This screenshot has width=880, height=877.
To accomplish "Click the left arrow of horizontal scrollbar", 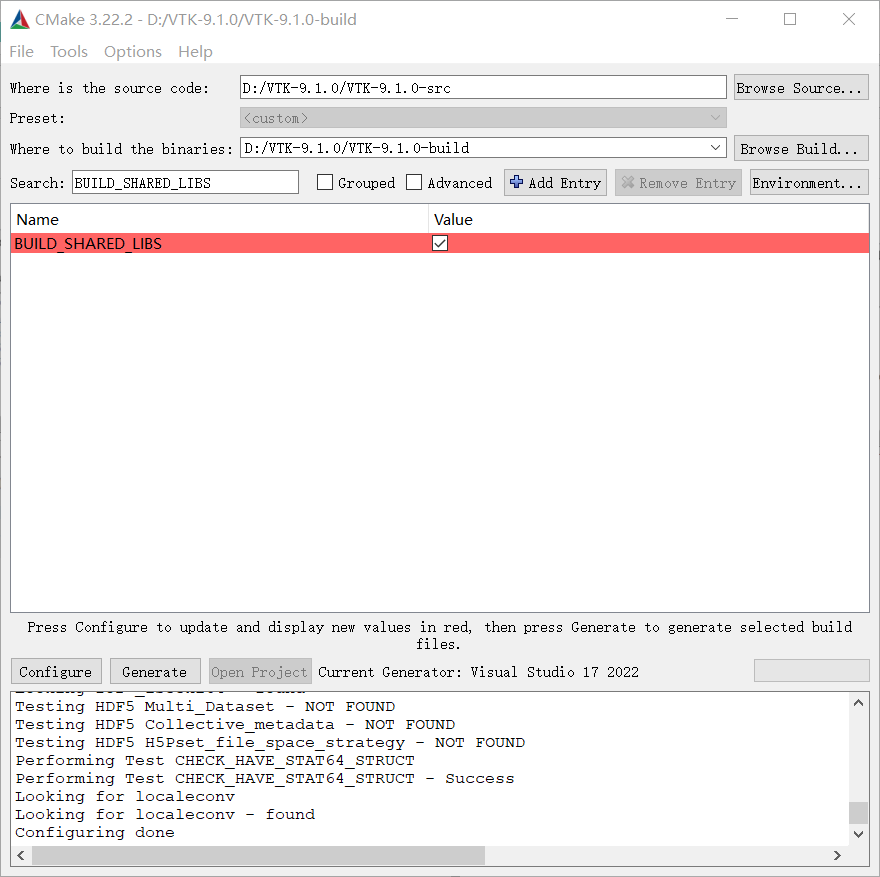I will point(20,855).
